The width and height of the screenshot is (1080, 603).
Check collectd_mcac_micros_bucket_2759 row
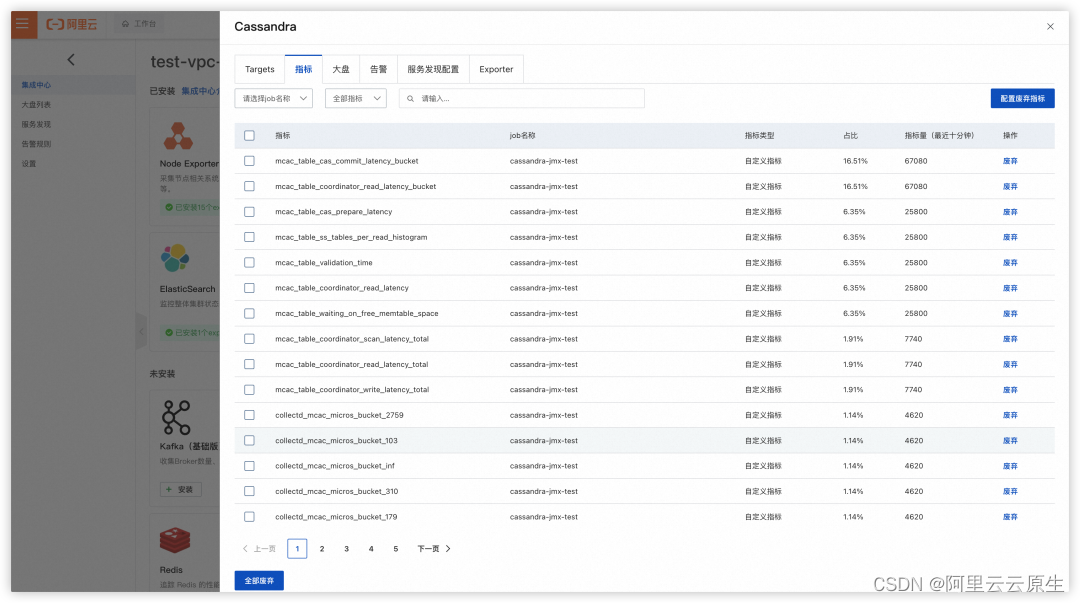249,415
